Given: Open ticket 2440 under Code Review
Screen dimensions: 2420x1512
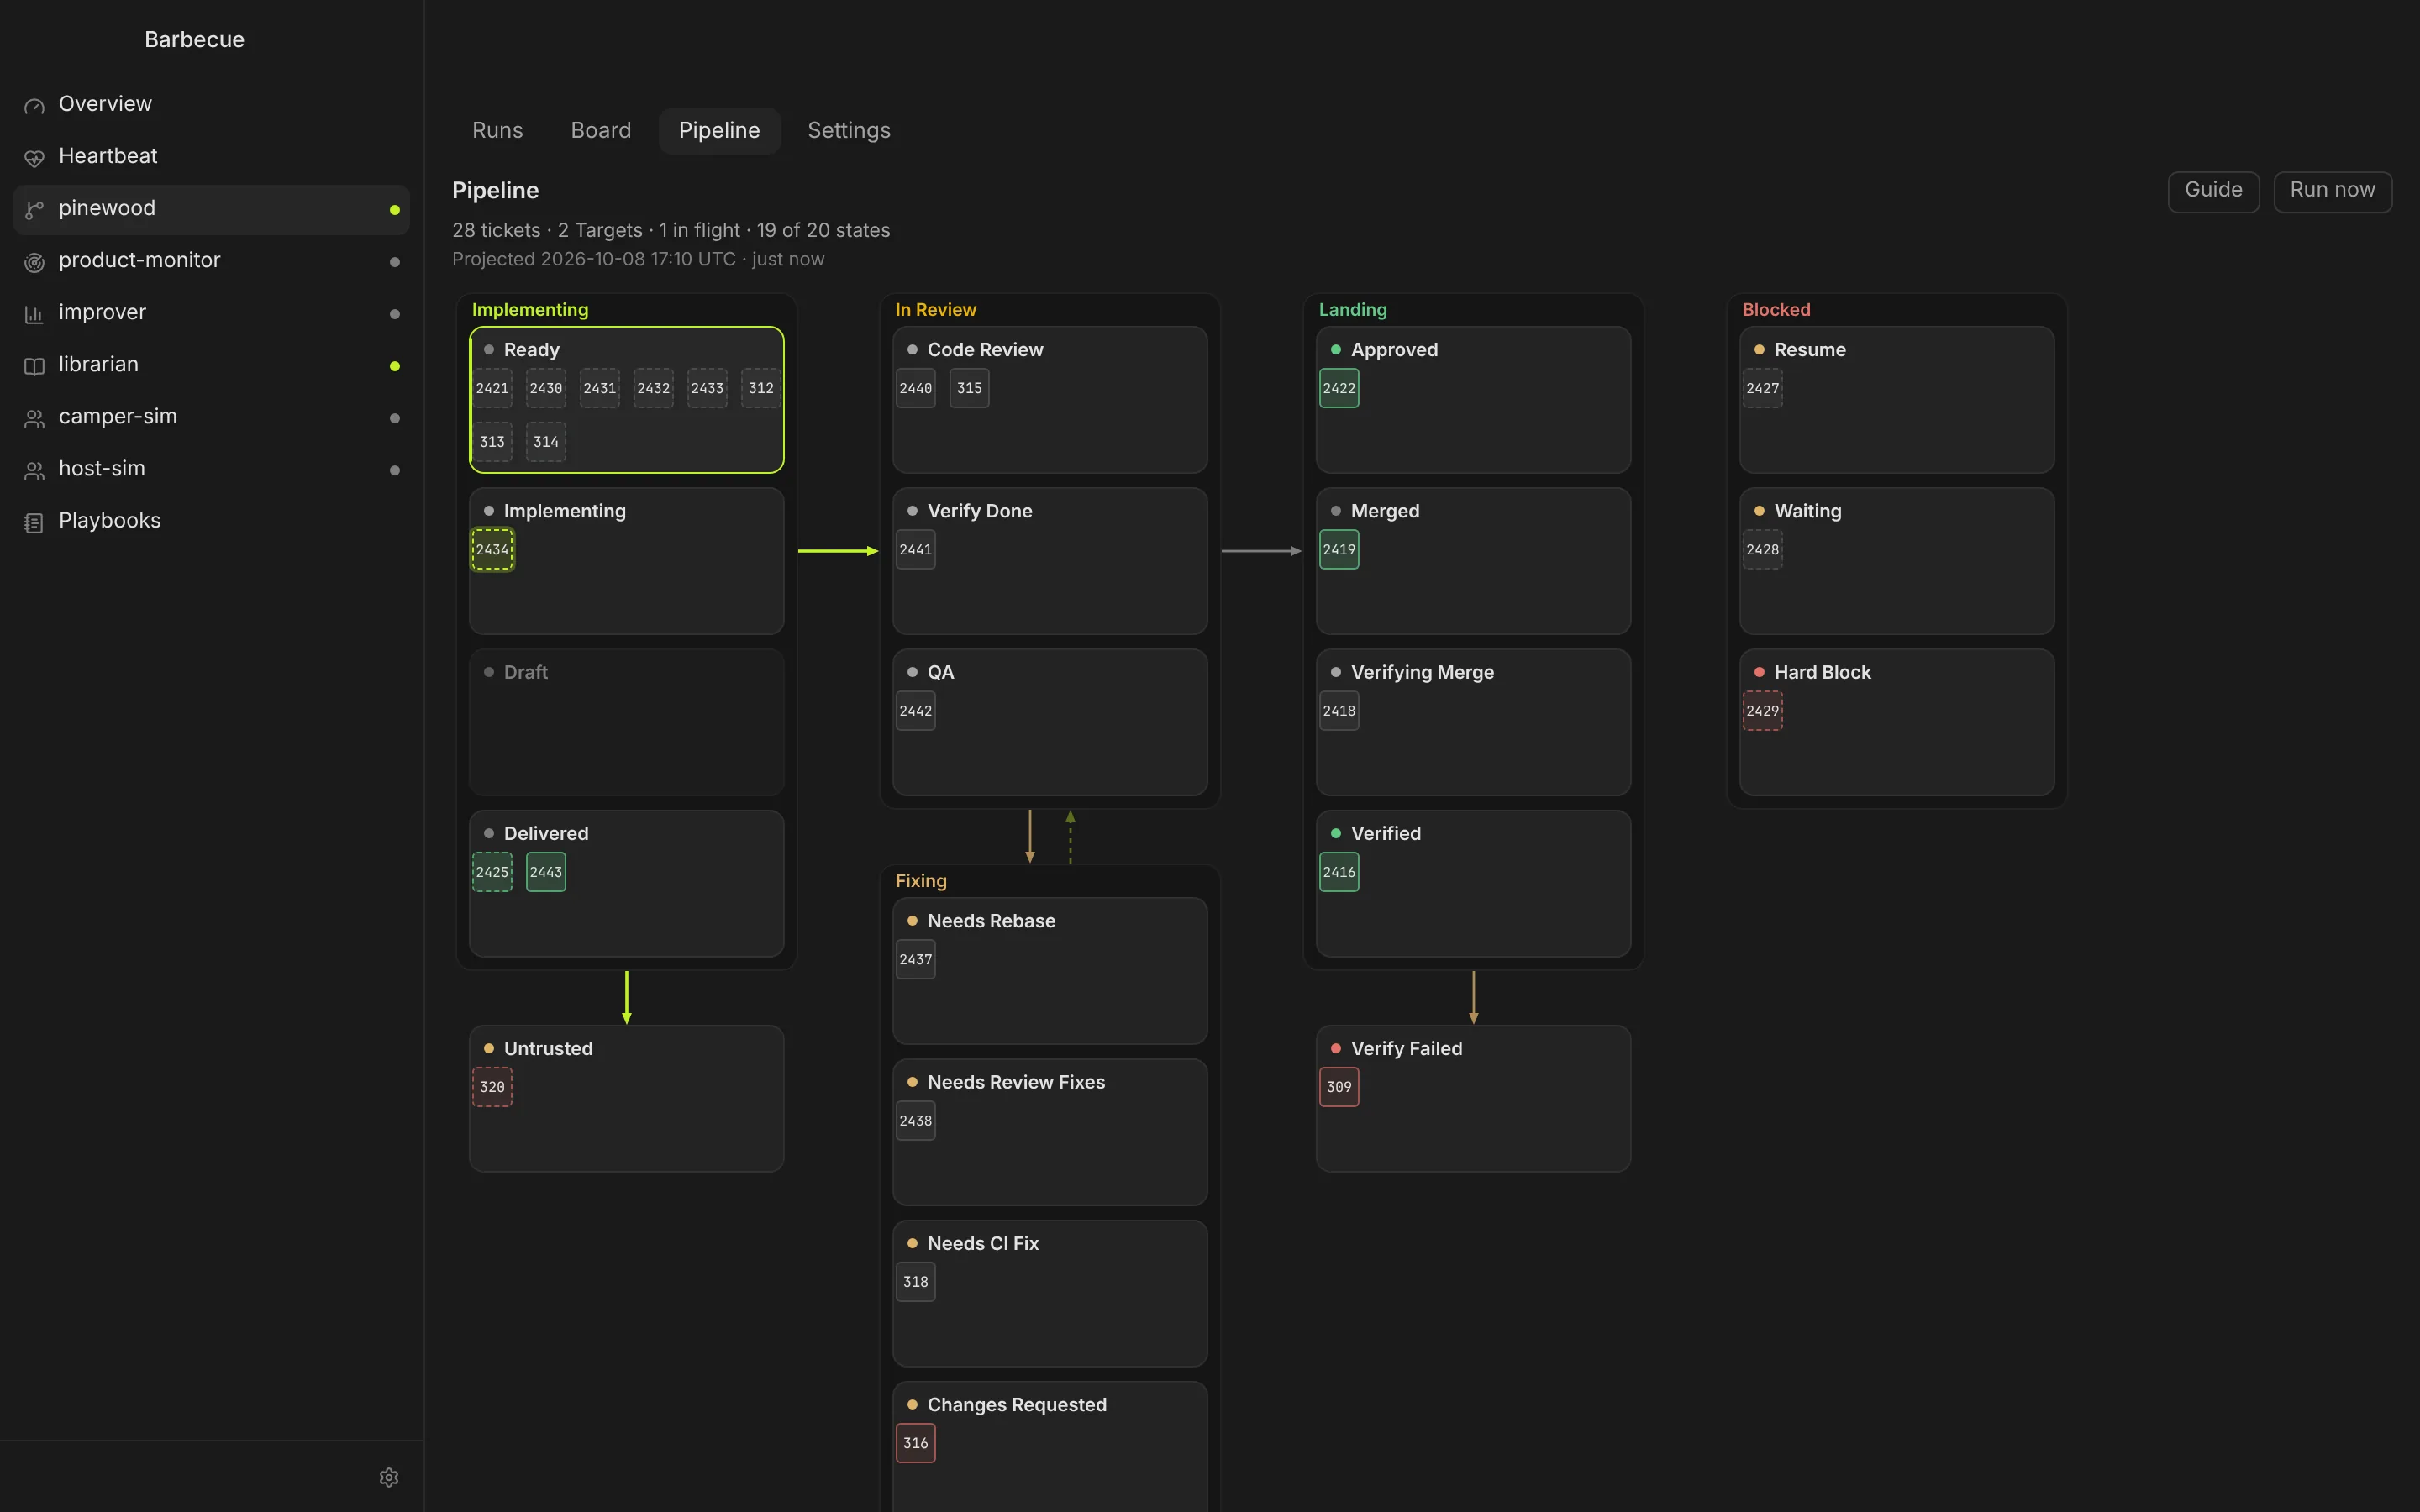Looking at the screenshot, I should pos(915,388).
